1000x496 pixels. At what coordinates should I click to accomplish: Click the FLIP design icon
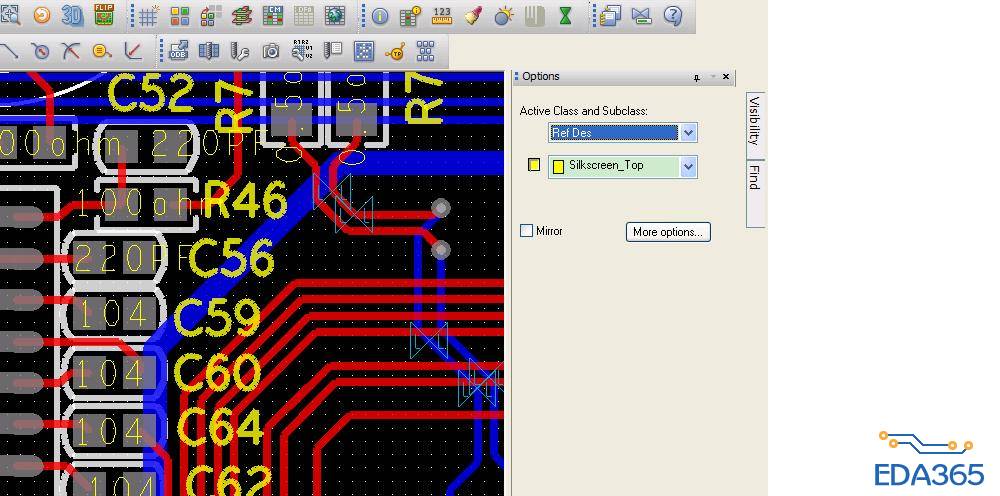tap(103, 15)
